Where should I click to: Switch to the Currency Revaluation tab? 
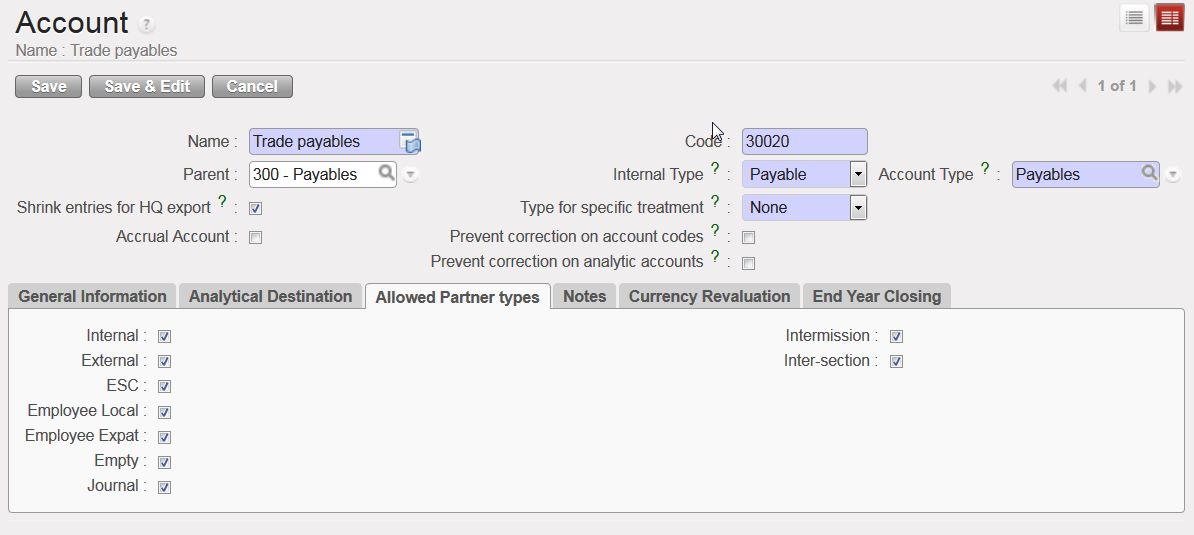tap(709, 296)
